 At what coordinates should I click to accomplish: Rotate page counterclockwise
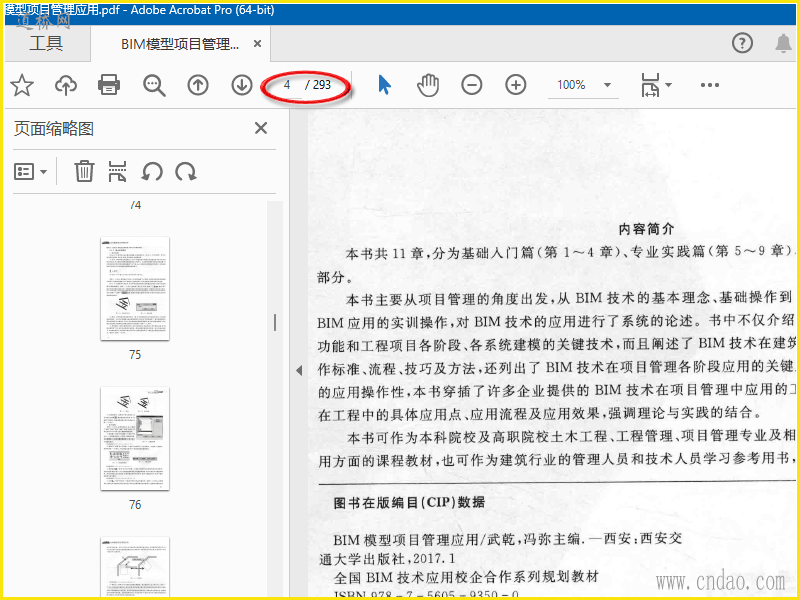pos(152,171)
